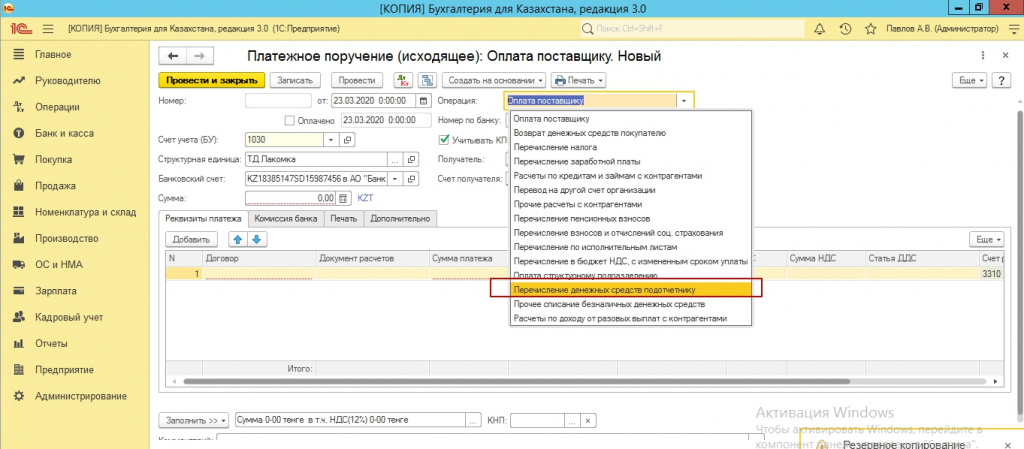1024x449 pixels.
Task: Open Операции section
Action: coord(57,107)
